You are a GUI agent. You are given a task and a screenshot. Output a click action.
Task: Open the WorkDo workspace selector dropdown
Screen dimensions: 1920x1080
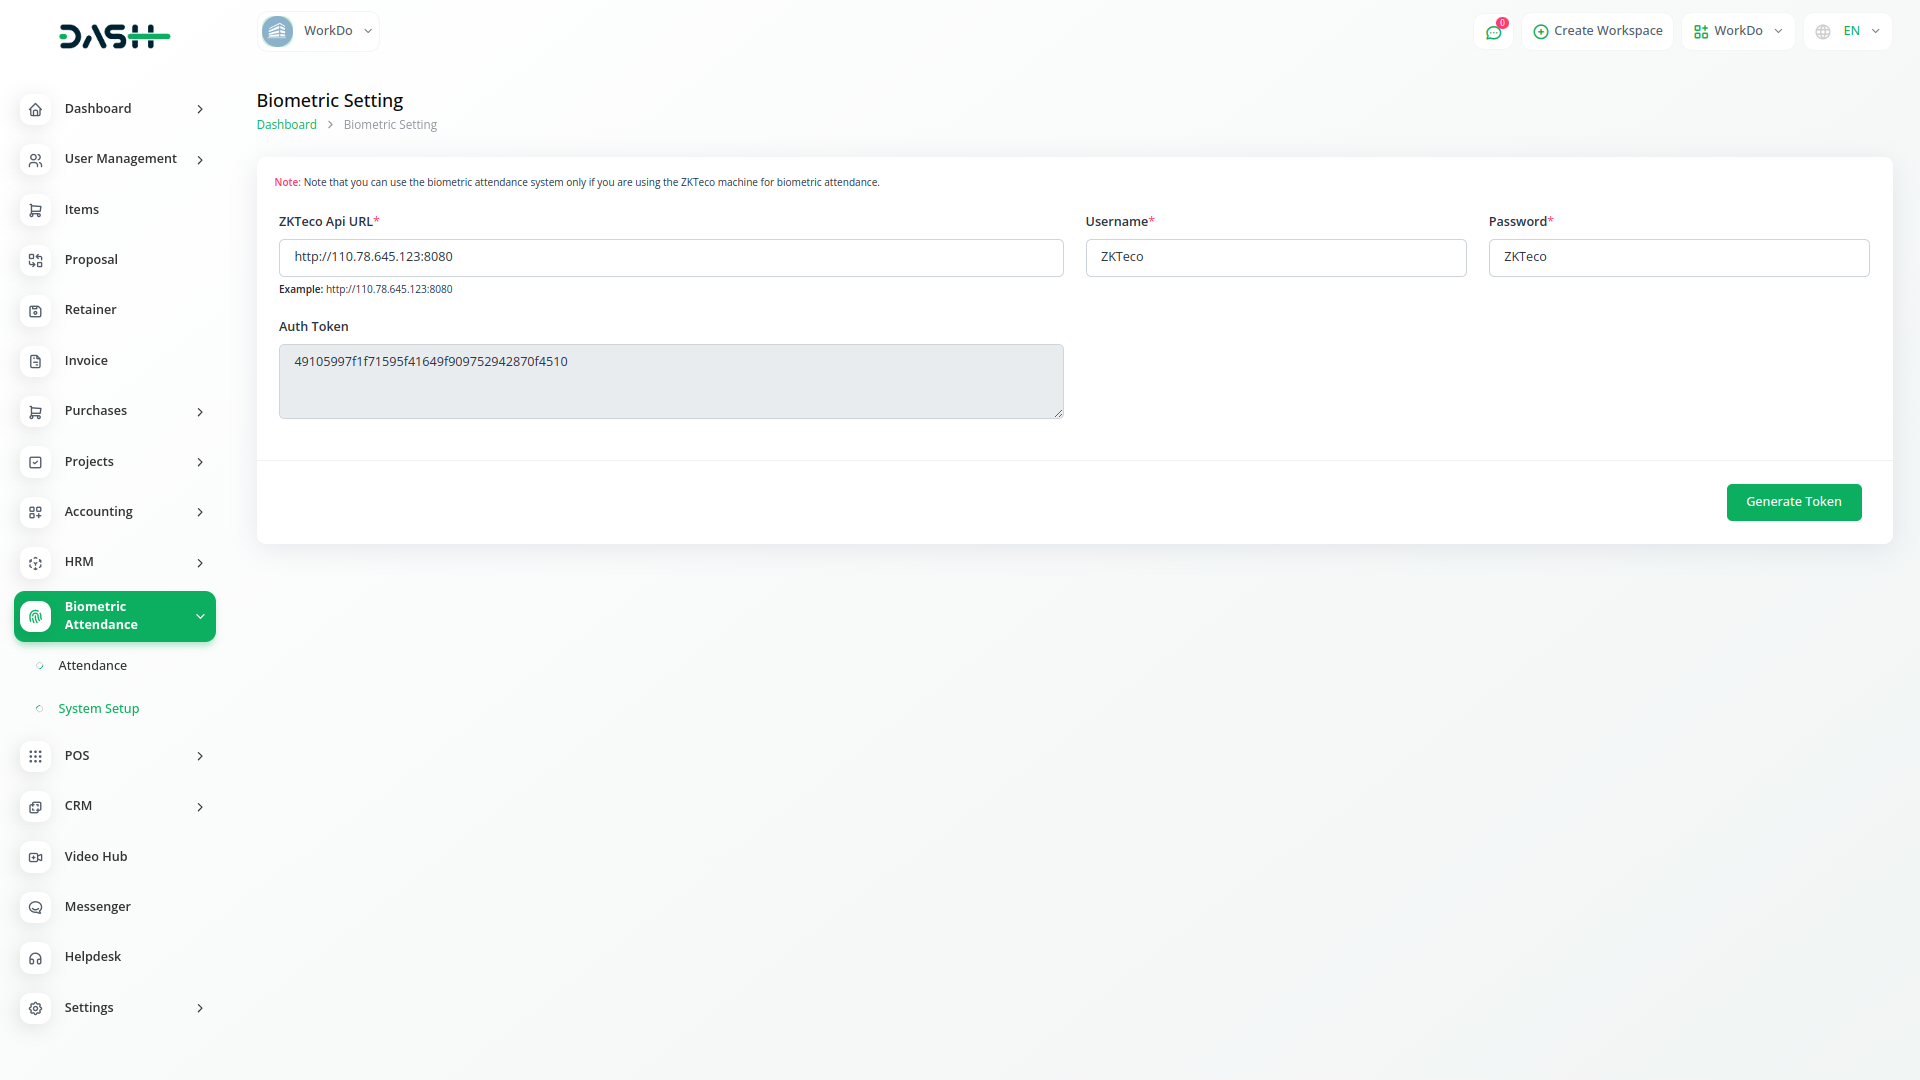318,31
